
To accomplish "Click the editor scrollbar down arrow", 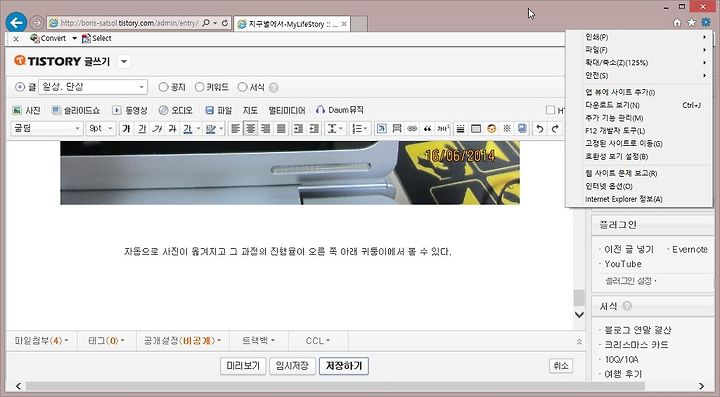I will [x=579, y=315].
